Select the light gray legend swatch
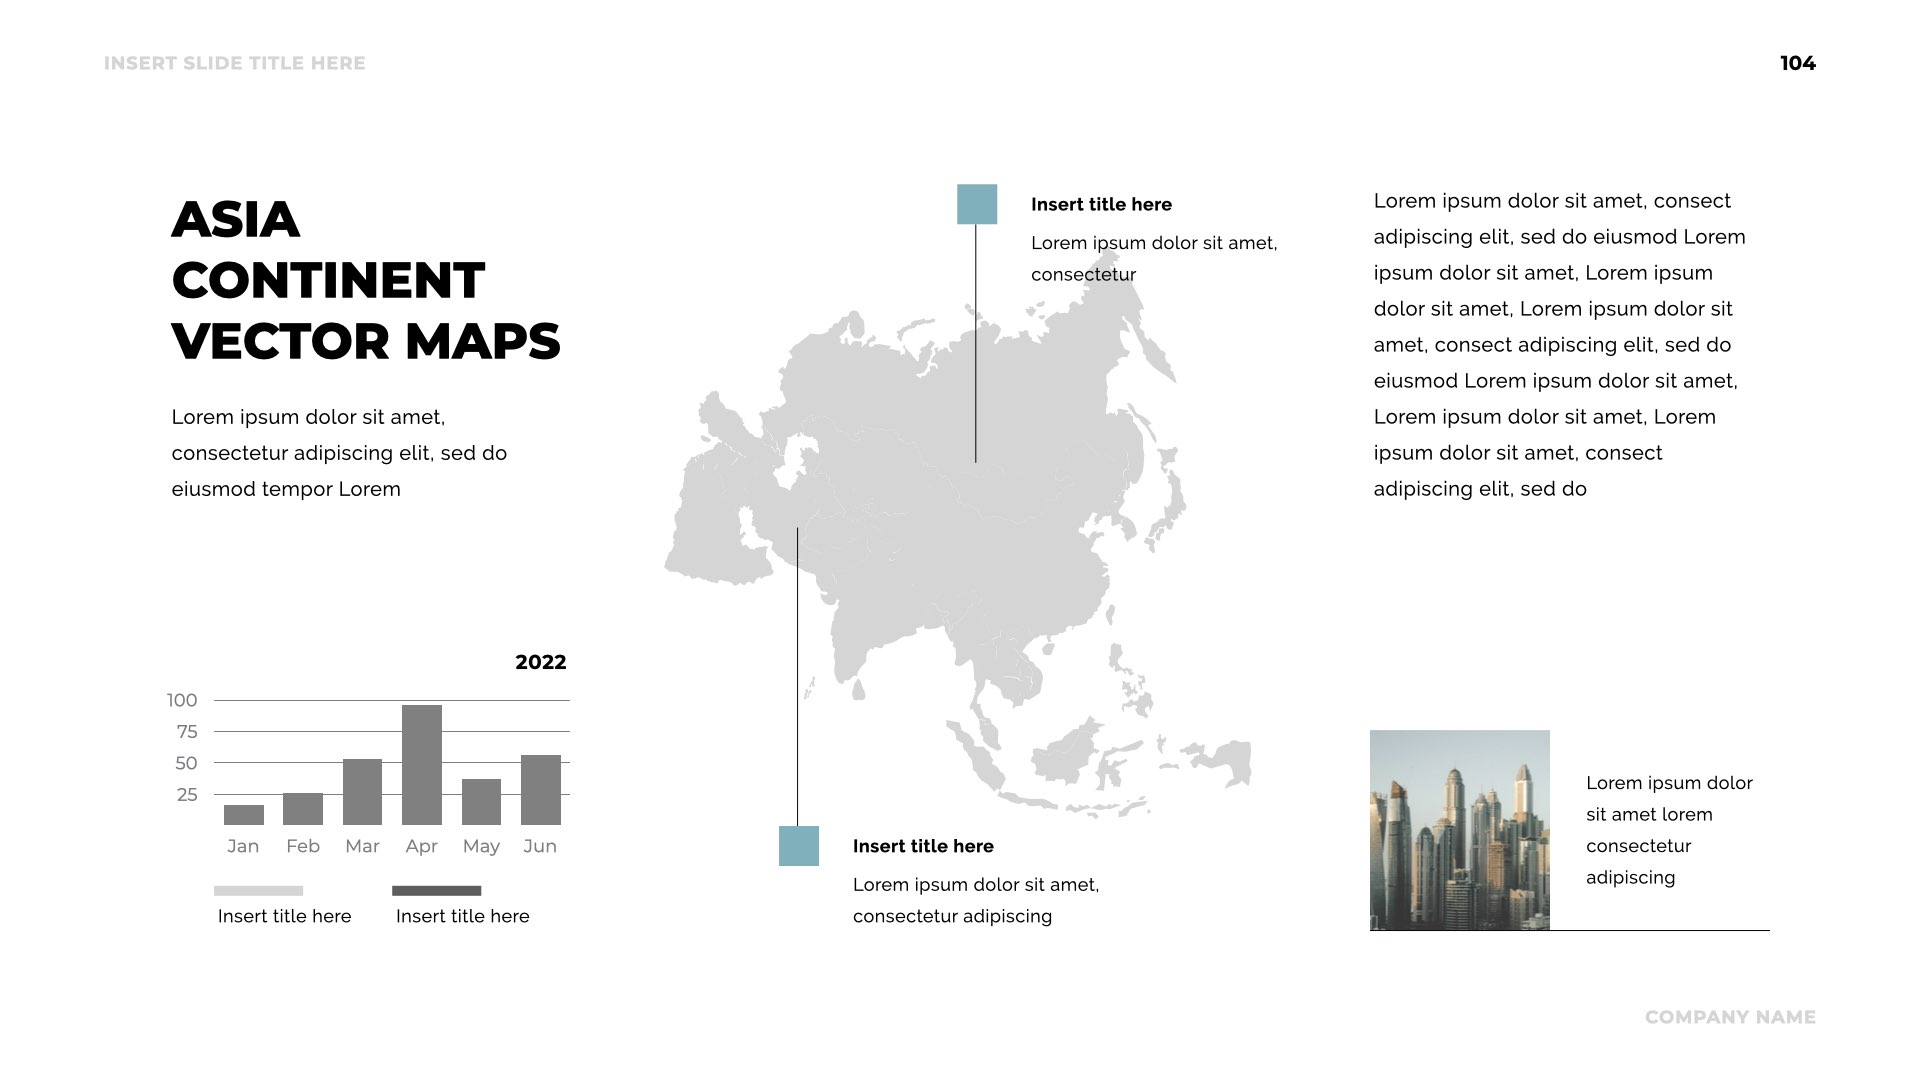This screenshot has height=1080, width=1920. coord(258,890)
